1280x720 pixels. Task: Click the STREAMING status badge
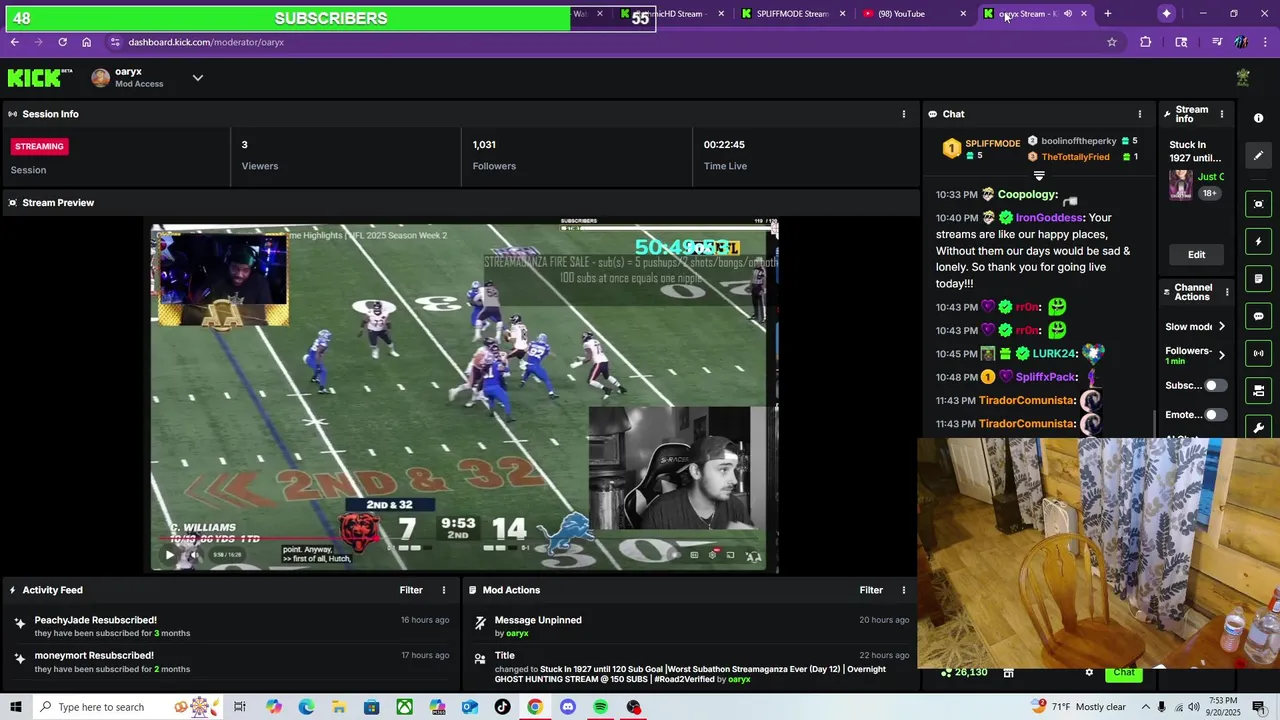pyautogui.click(x=39, y=146)
